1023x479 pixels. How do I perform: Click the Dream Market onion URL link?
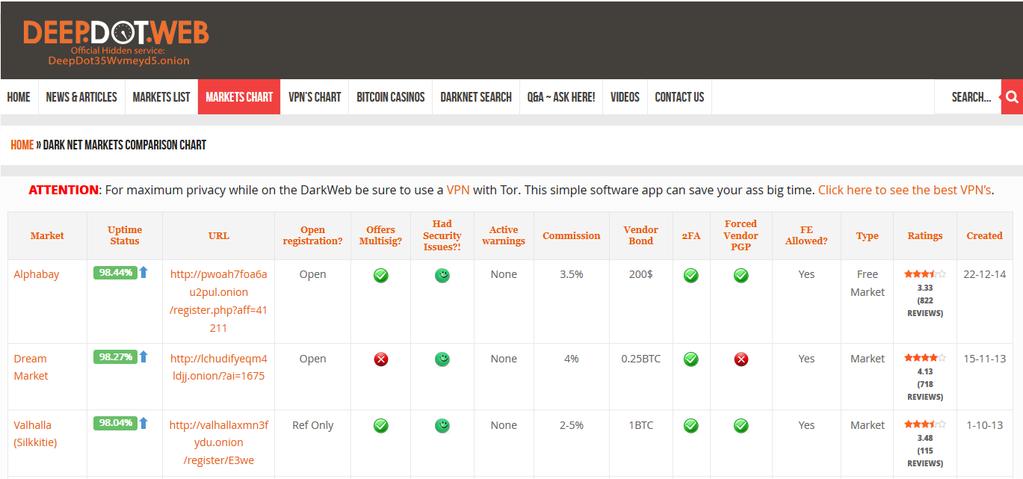(x=219, y=367)
